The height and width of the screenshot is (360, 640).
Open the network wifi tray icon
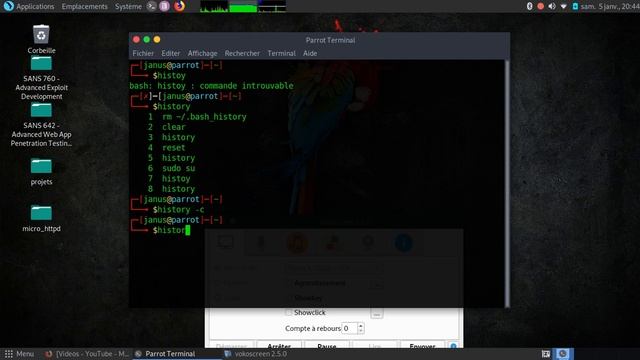[x=563, y=6]
